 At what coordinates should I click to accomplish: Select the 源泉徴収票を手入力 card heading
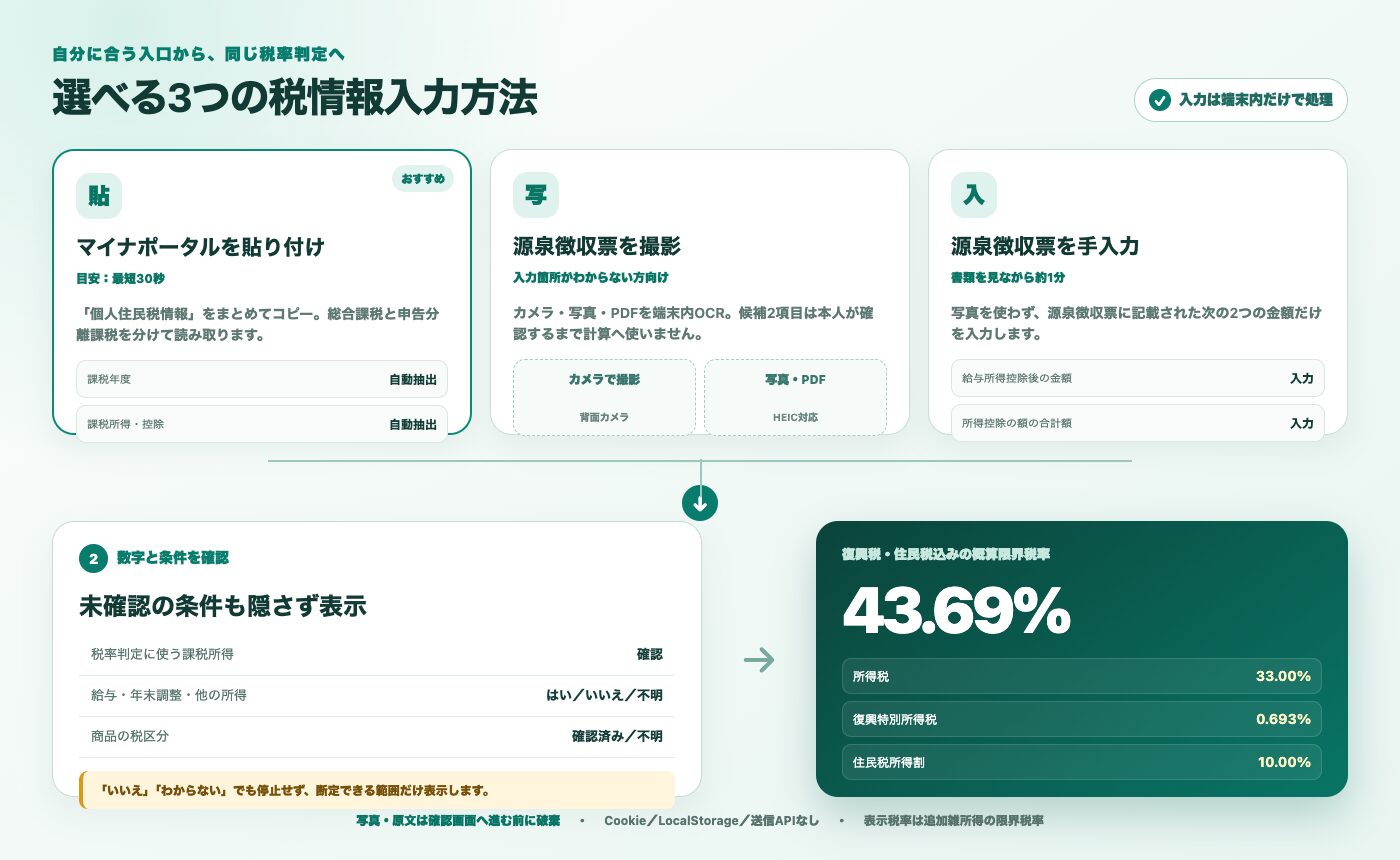[1045, 247]
